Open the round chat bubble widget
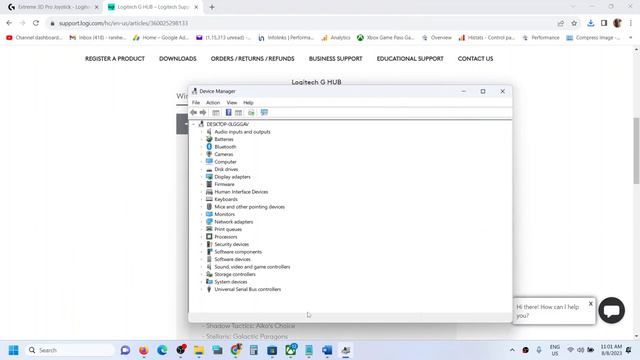This screenshot has width=640, height=360. [611, 311]
